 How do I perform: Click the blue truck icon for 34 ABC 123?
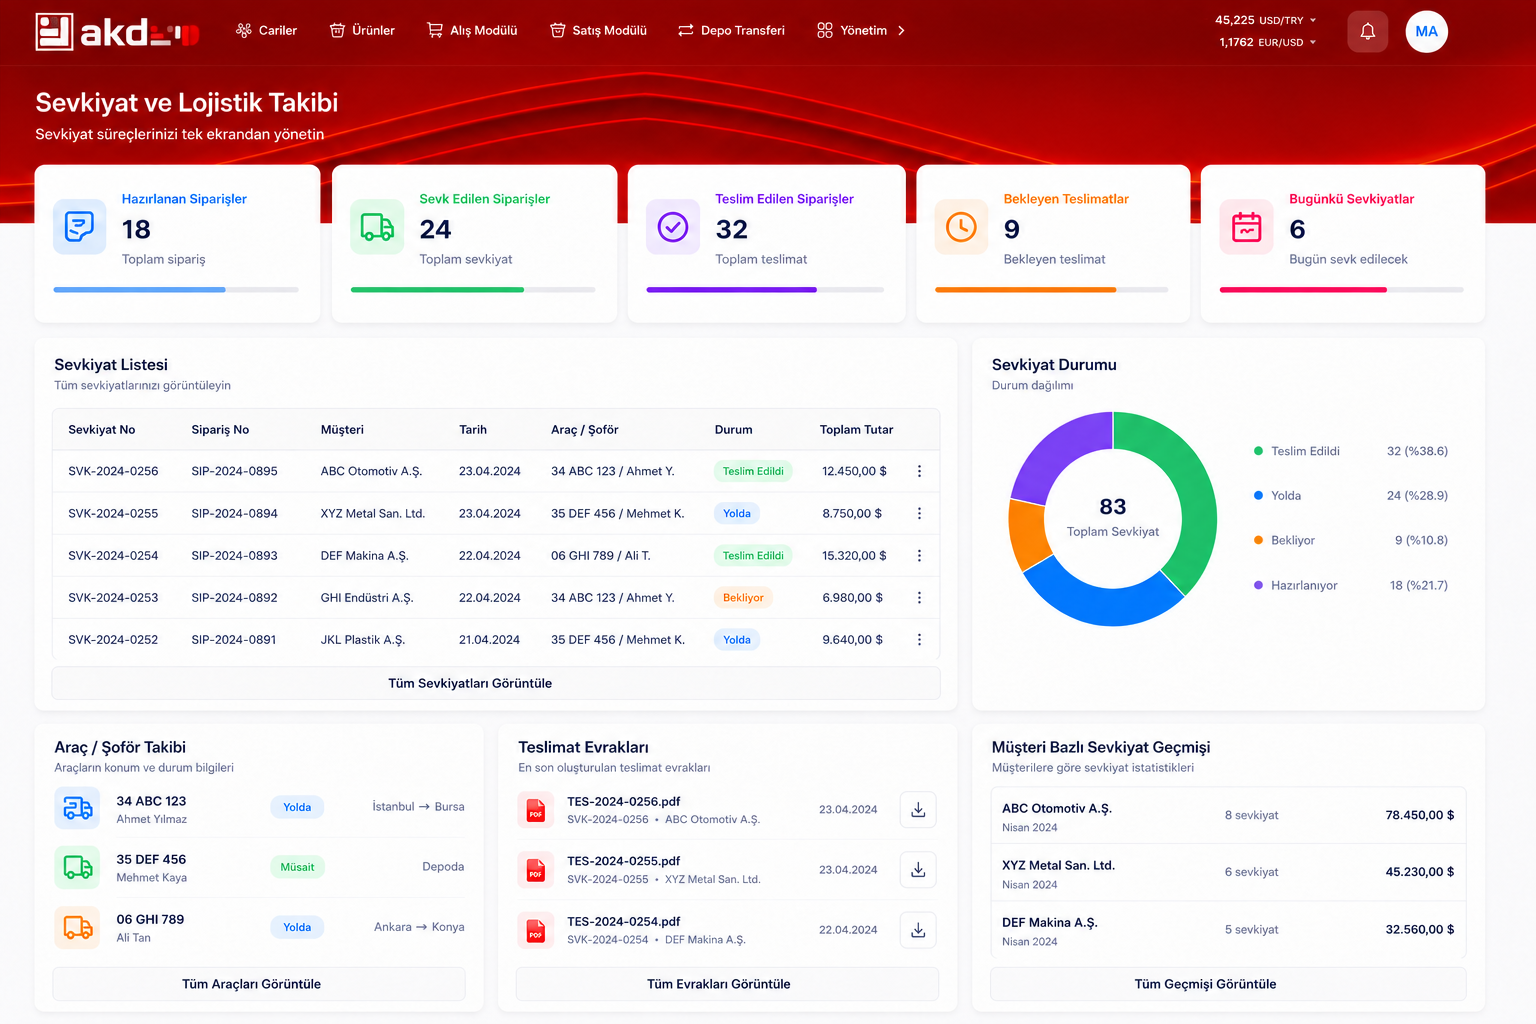click(77, 808)
